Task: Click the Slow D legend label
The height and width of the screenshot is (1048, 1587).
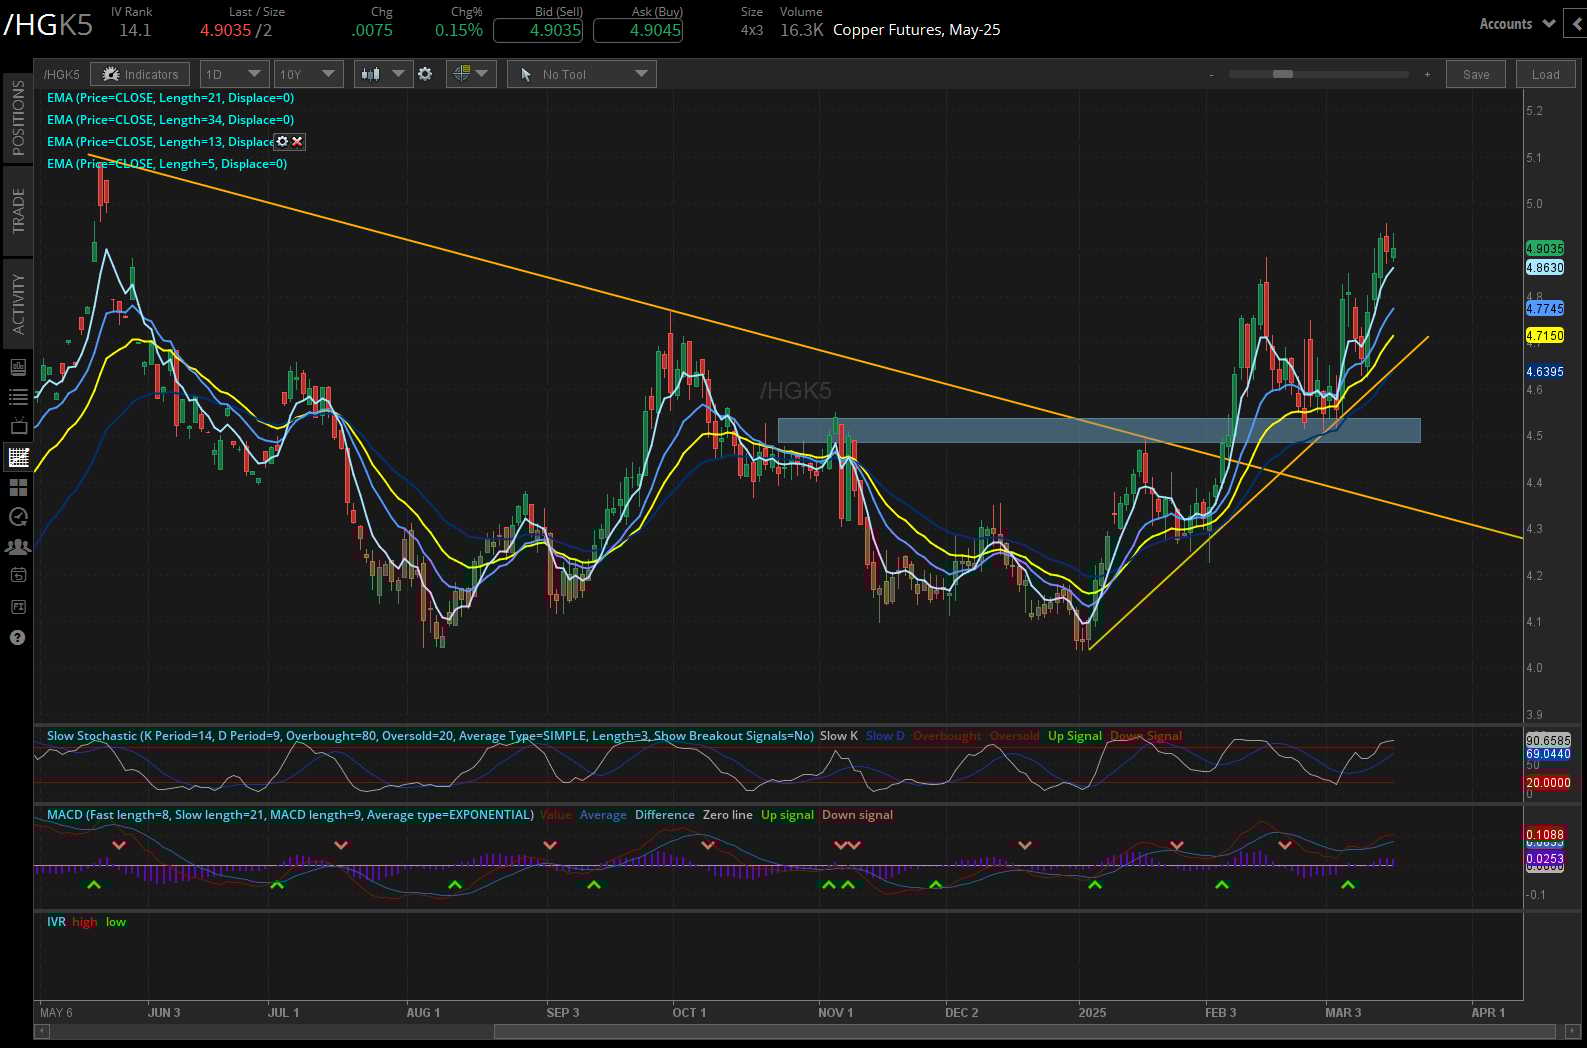Action: 885,736
